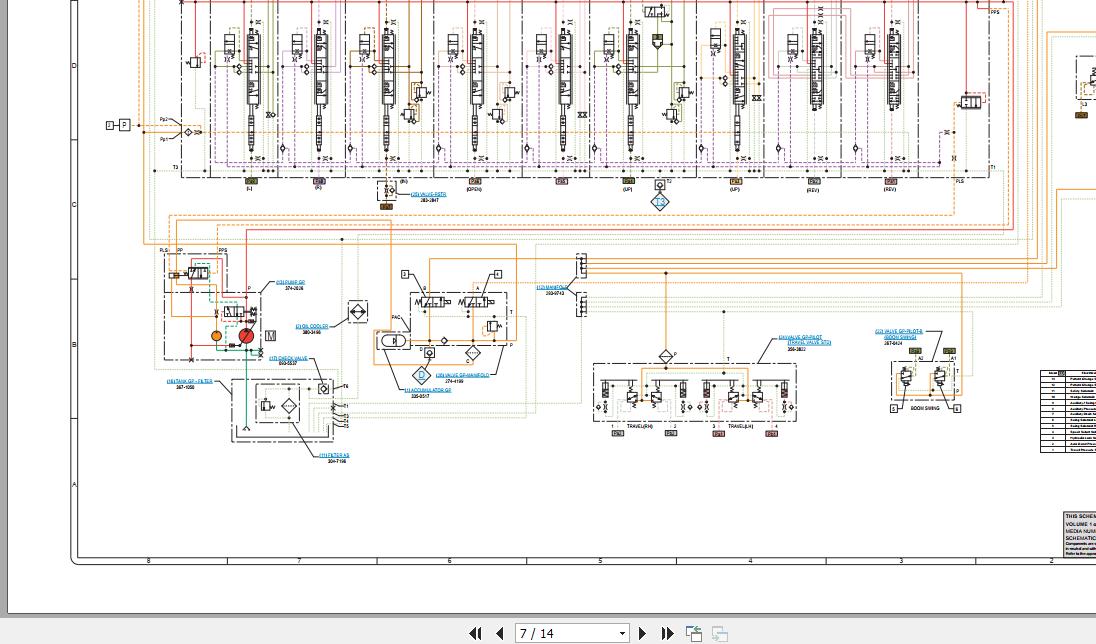
Task: Click the (17) CHECK VALVE hyperlink
Action: point(288,358)
